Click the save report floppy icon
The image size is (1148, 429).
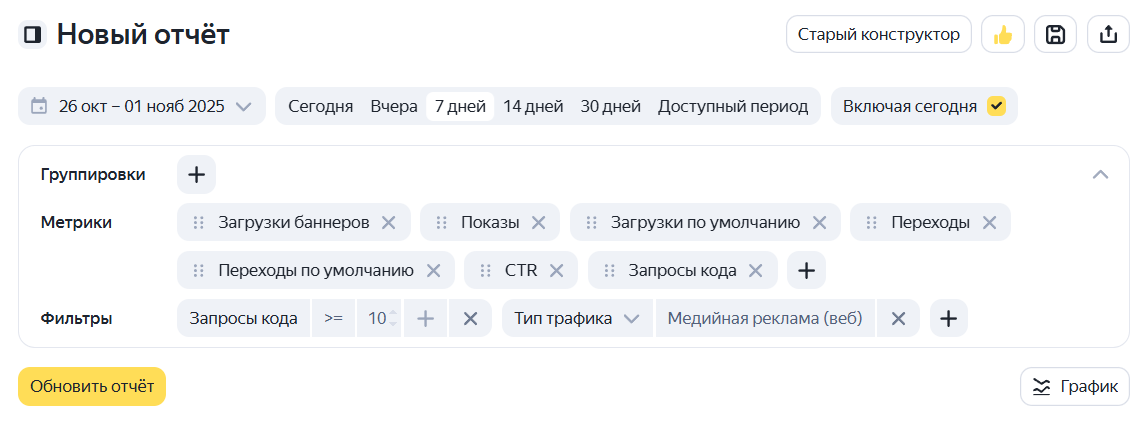click(1055, 35)
